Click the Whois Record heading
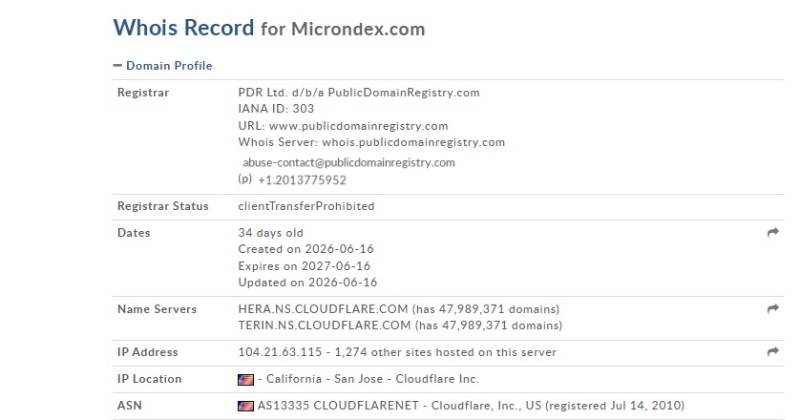 click(x=183, y=28)
